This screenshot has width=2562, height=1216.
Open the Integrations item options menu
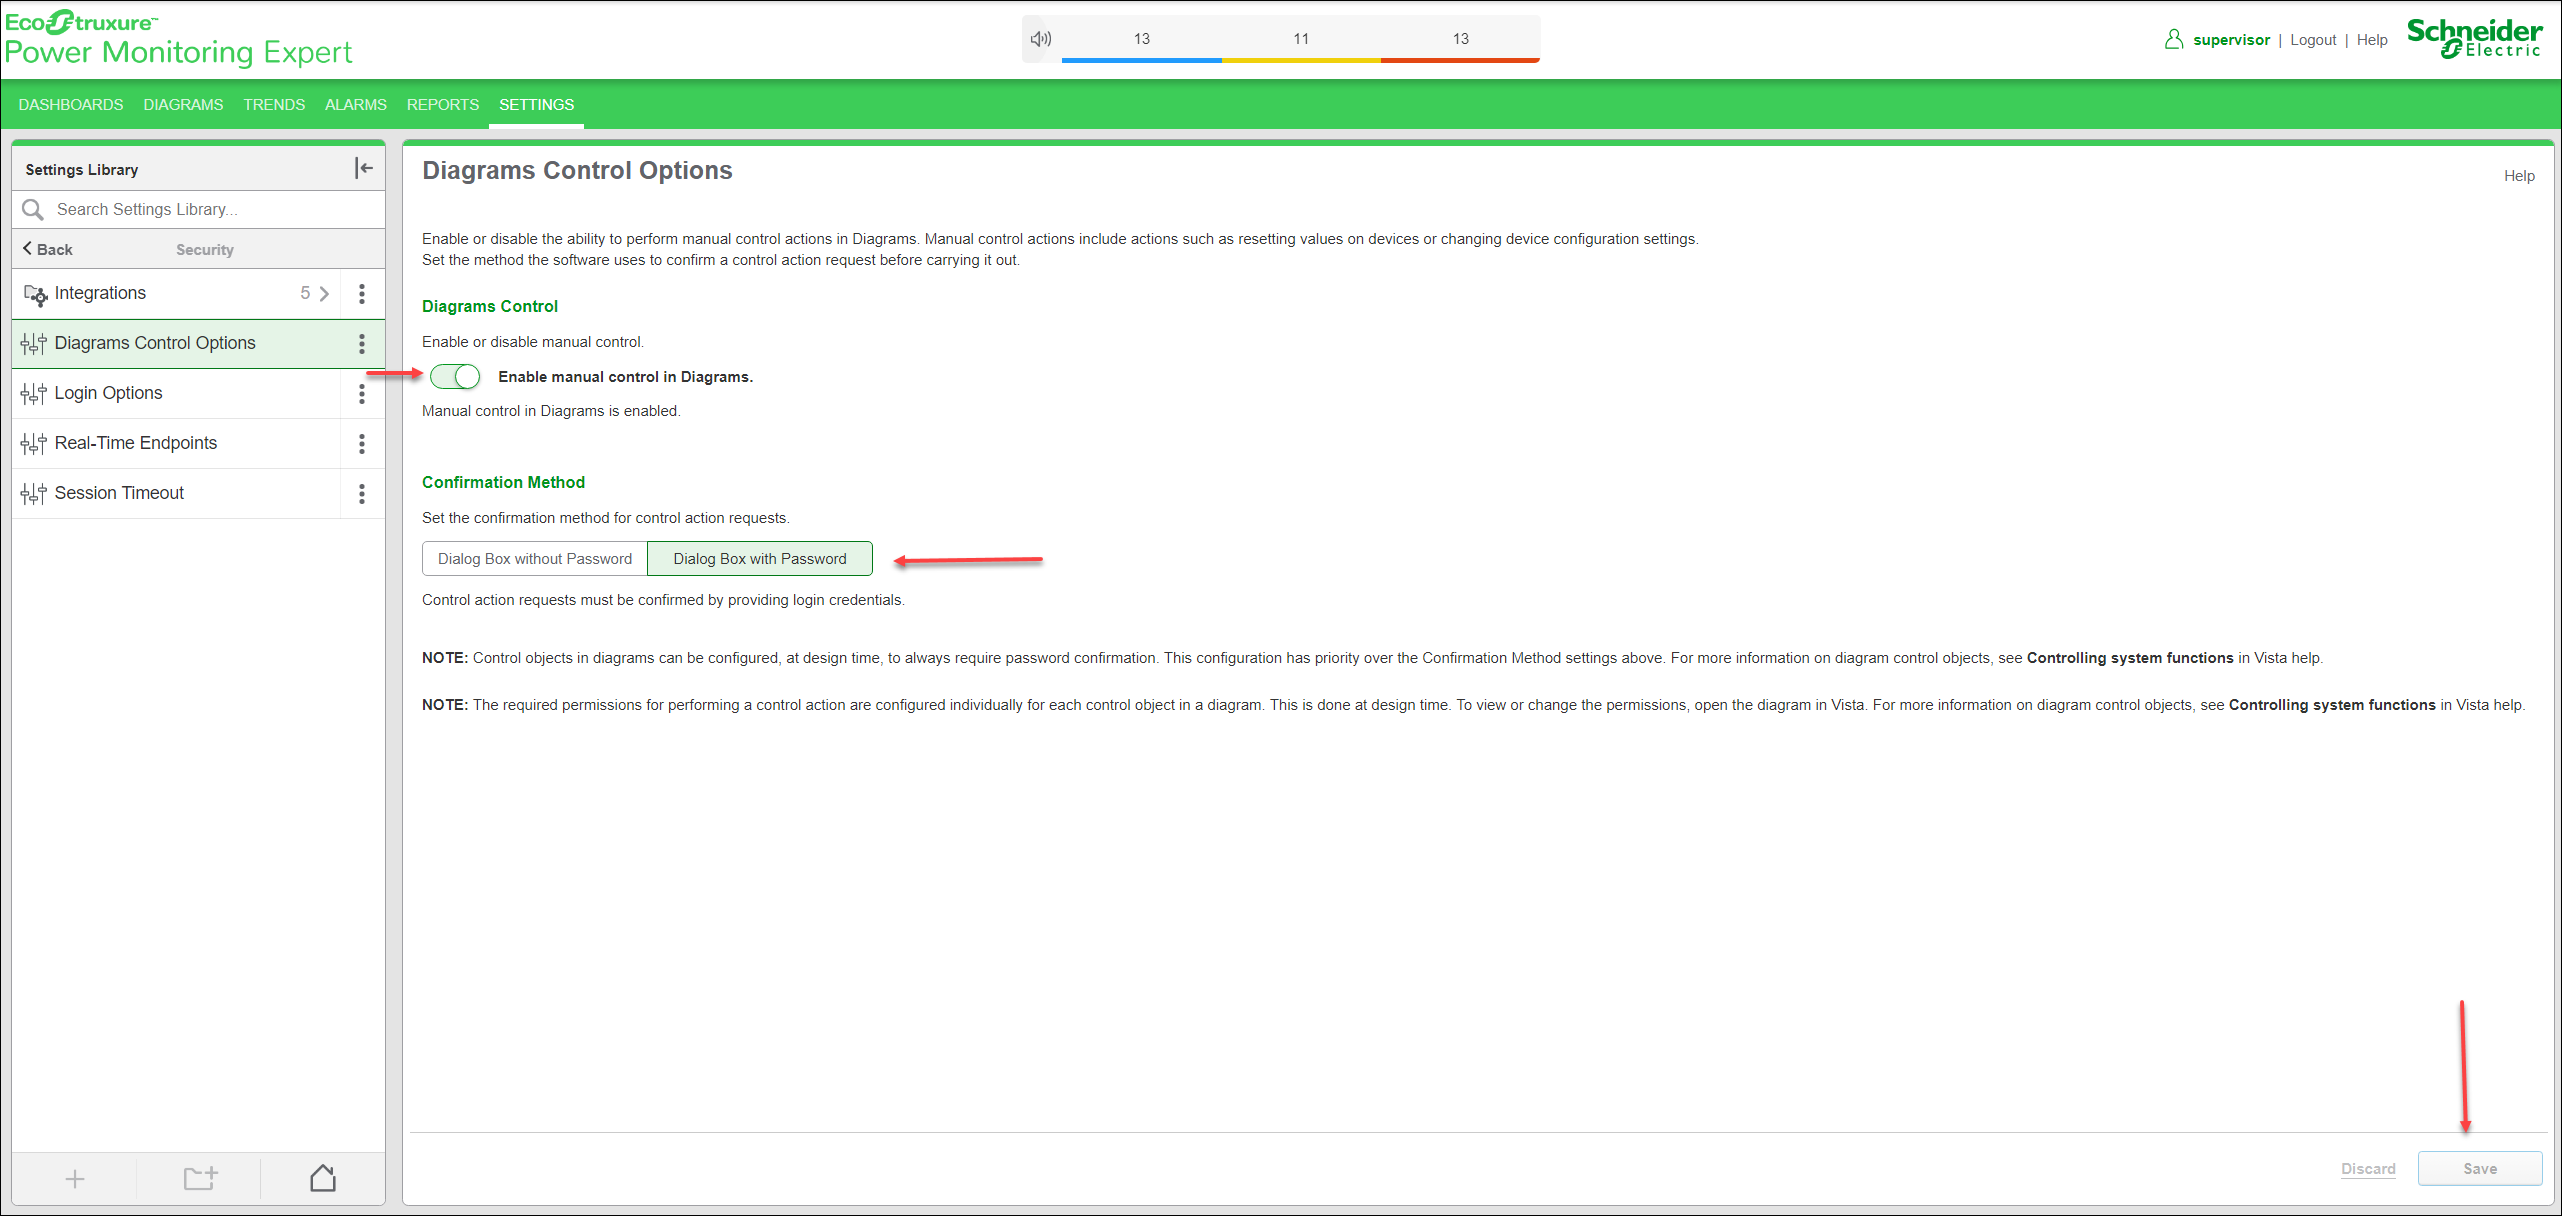(x=362, y=294)
